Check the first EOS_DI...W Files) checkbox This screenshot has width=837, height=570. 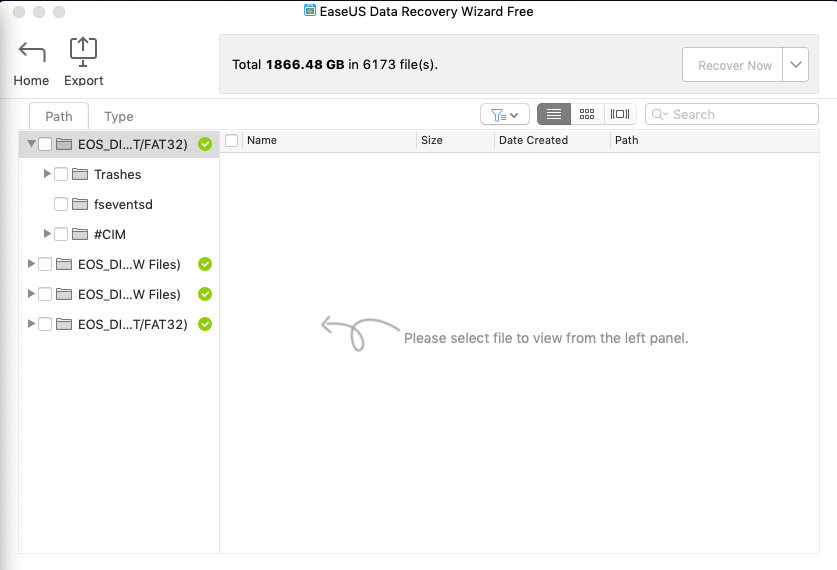(x=45, y=264)
